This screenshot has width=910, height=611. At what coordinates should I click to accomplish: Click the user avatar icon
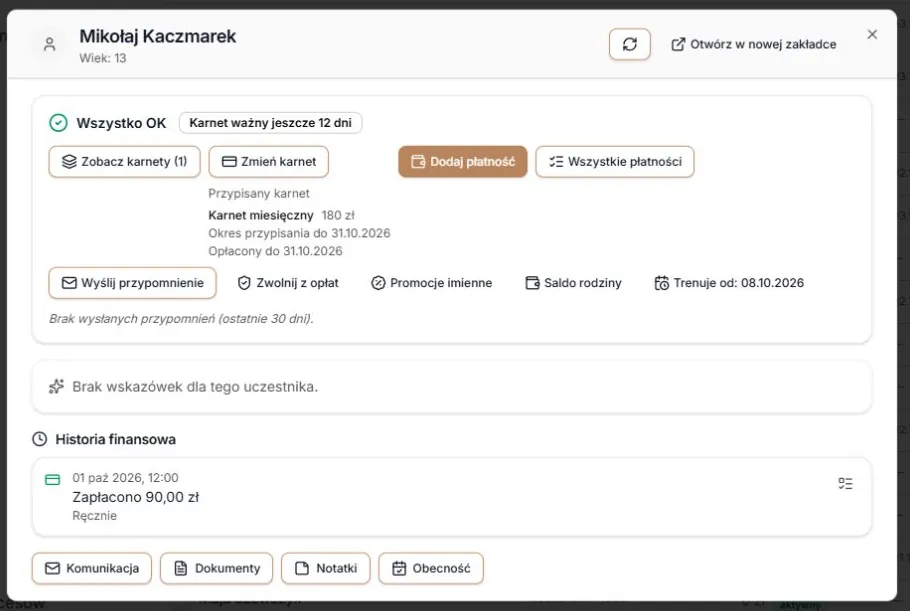(x=49, y=44)
